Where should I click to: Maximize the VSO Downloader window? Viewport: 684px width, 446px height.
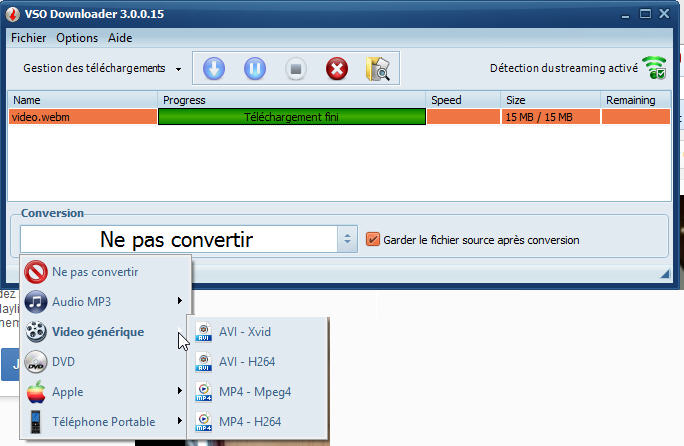pyautogui.click(x=645, y=14)
